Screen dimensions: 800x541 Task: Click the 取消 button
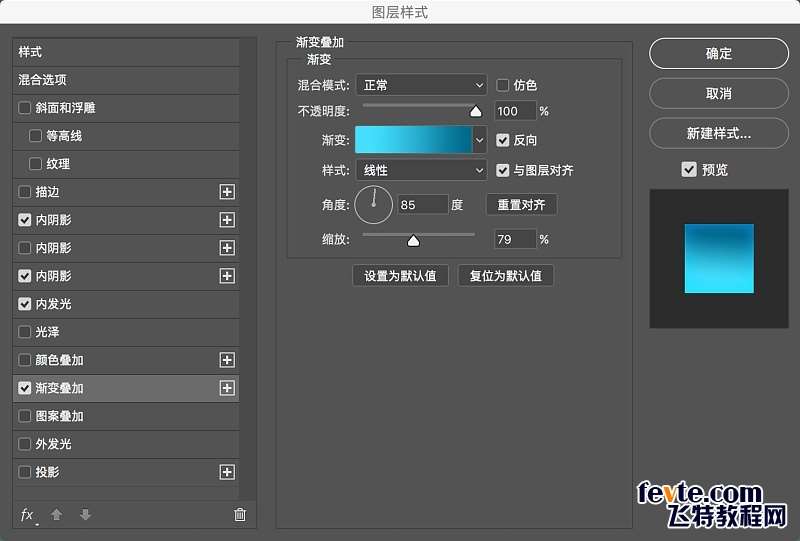point(719,93)
